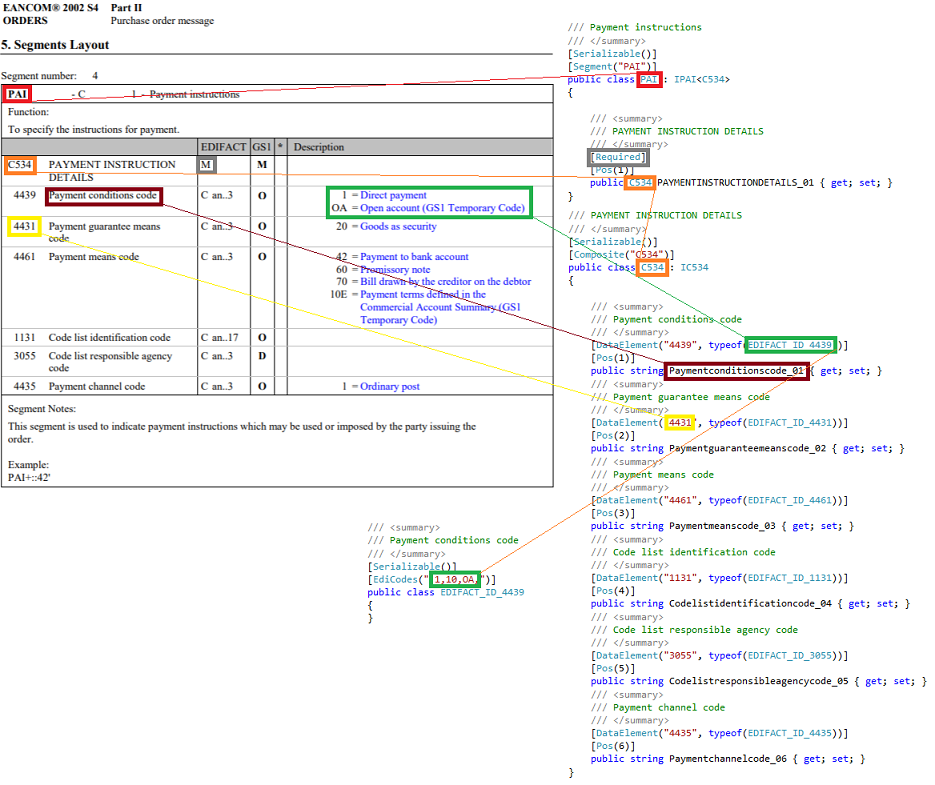This screenshot has height=785, width=935.
Task: Select the PAI segment tag in the table header
Action: click(x=17, y=94)
